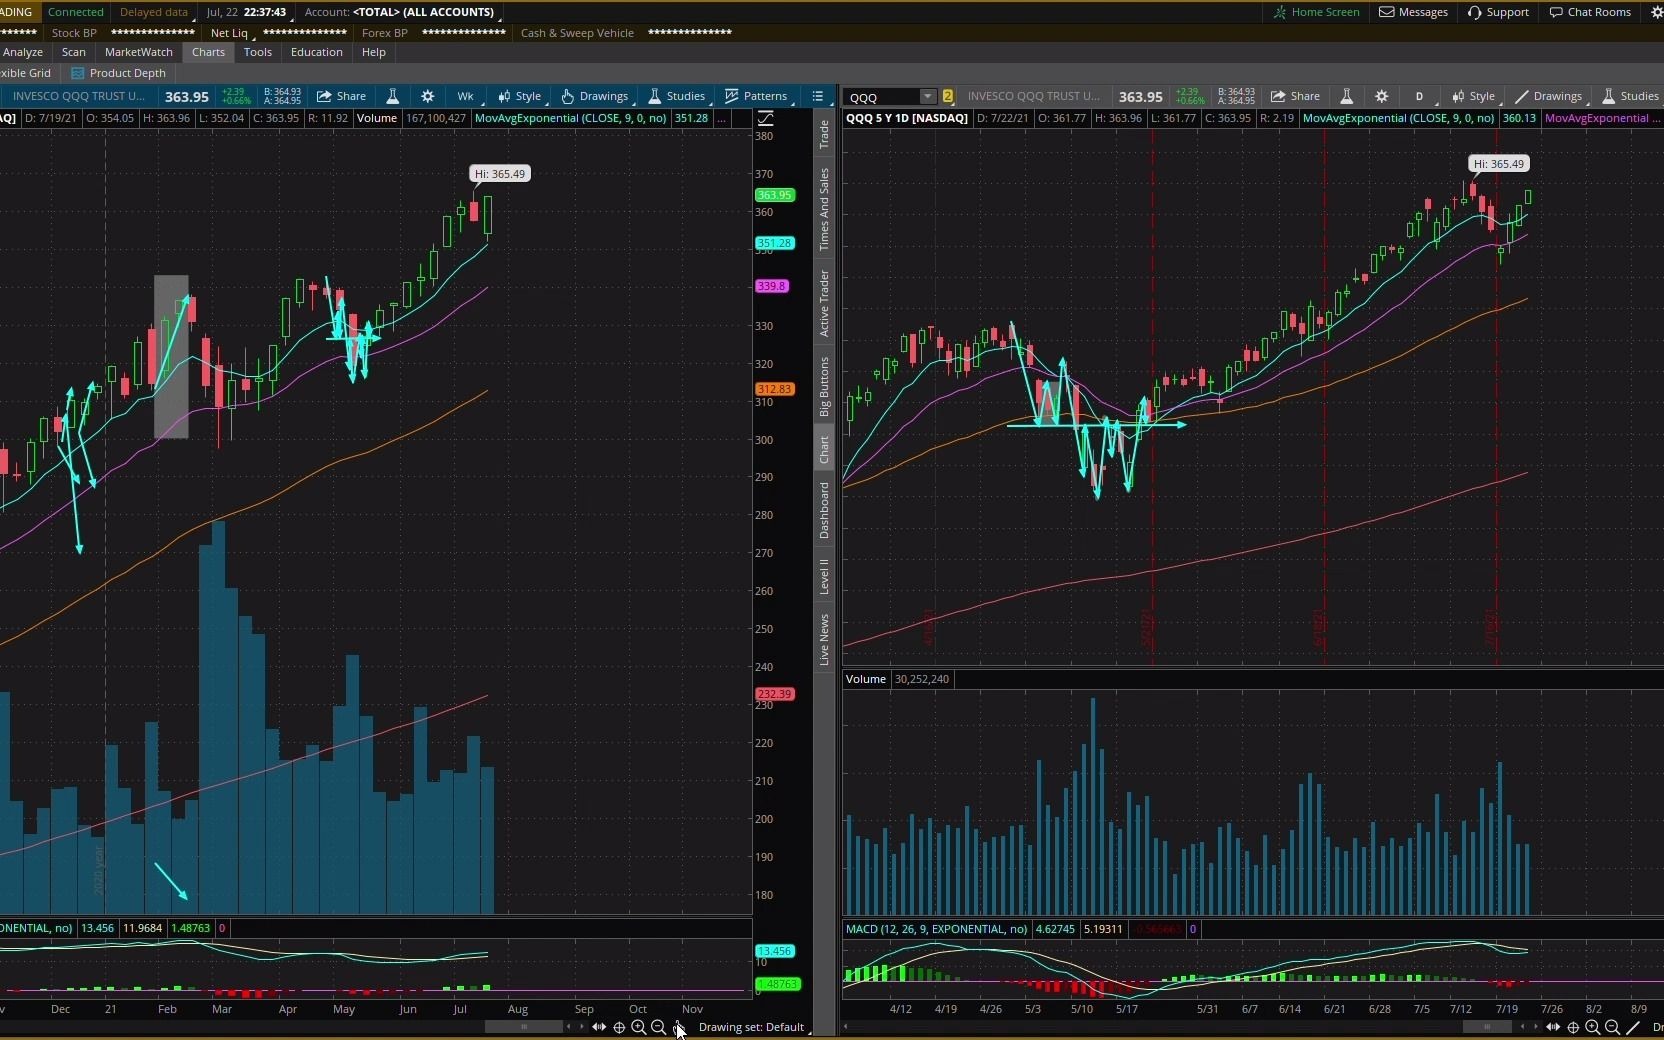The image size is (1664, 1040).
Task: Click the Delayed data indicator
Action: pos(154,12)
